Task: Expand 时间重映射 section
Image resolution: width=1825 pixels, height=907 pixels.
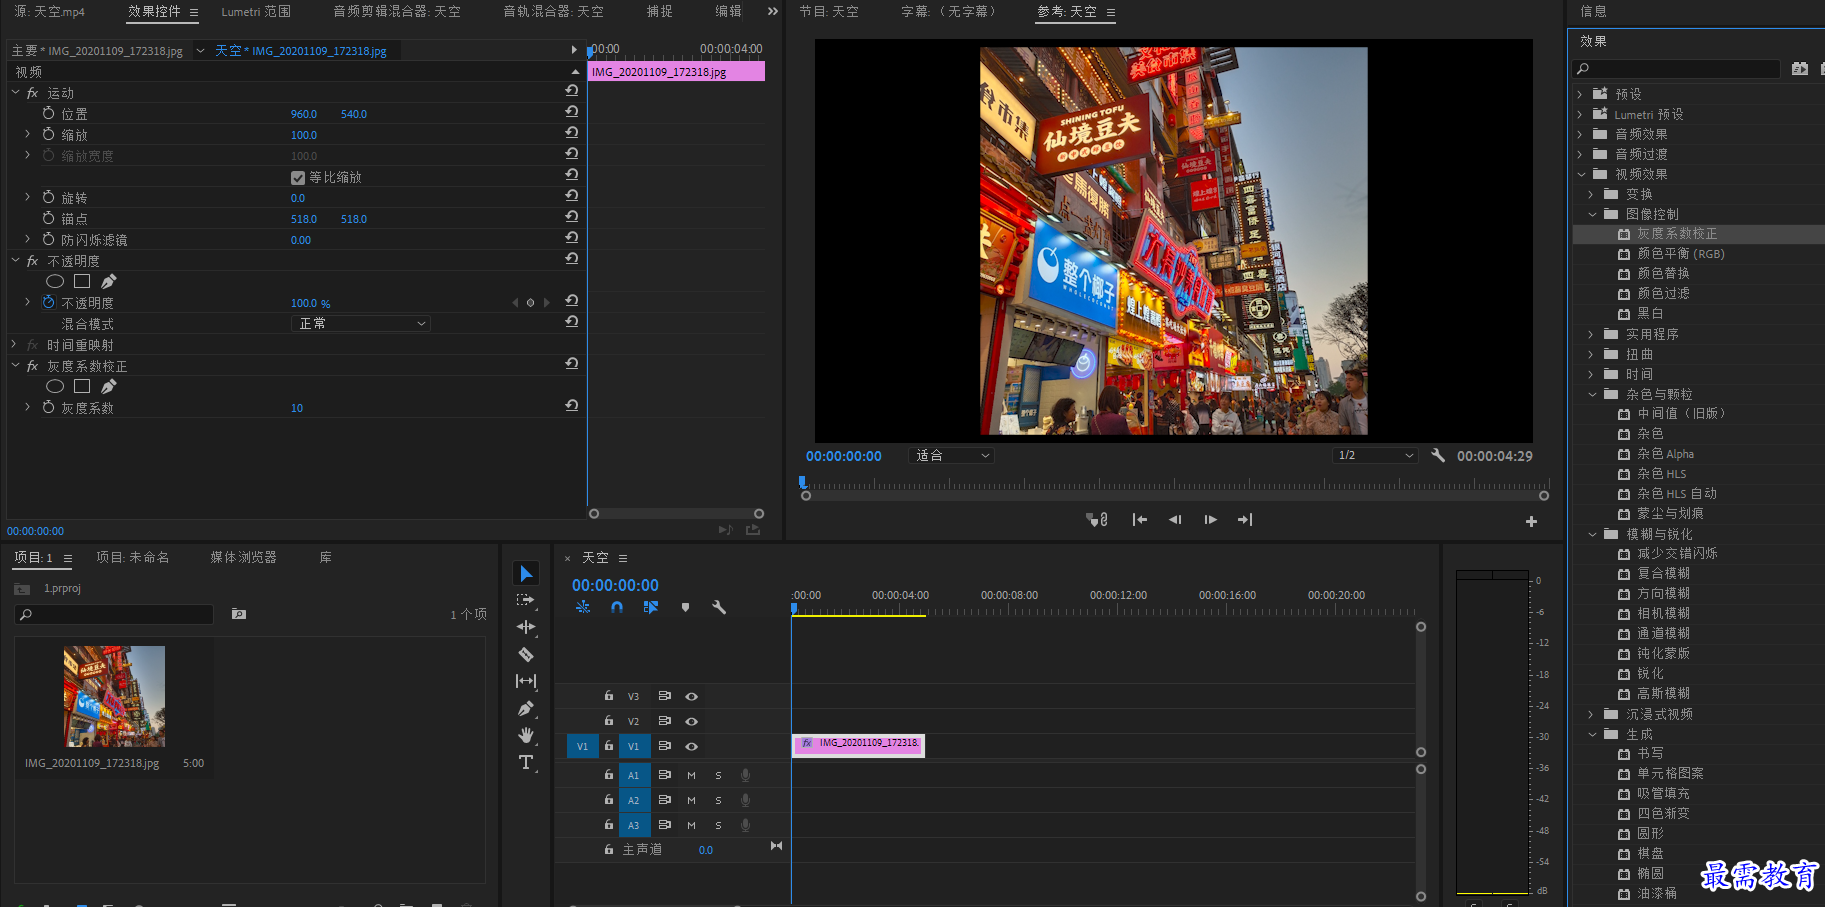Action: pyautogui.click(x=14, y=345)
